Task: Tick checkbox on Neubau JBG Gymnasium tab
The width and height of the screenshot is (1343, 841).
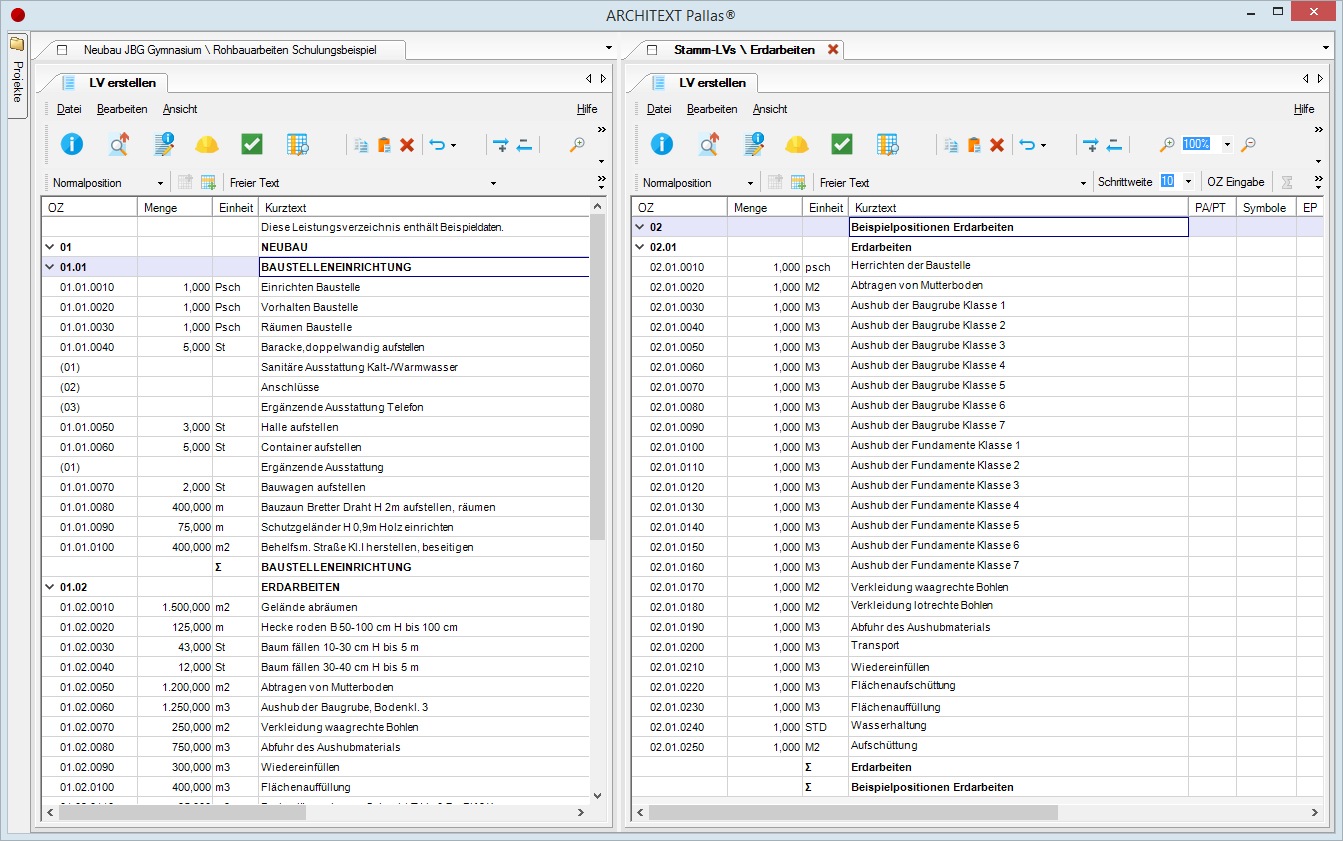Action: tap(62, 49)
